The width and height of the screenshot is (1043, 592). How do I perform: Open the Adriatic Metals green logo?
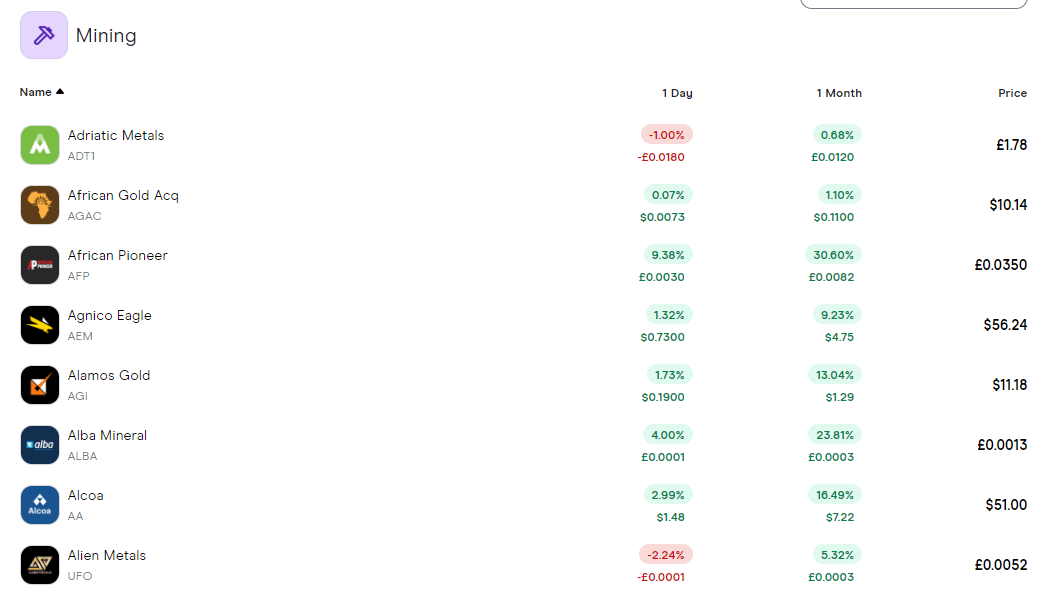click(x=40, y=145)
